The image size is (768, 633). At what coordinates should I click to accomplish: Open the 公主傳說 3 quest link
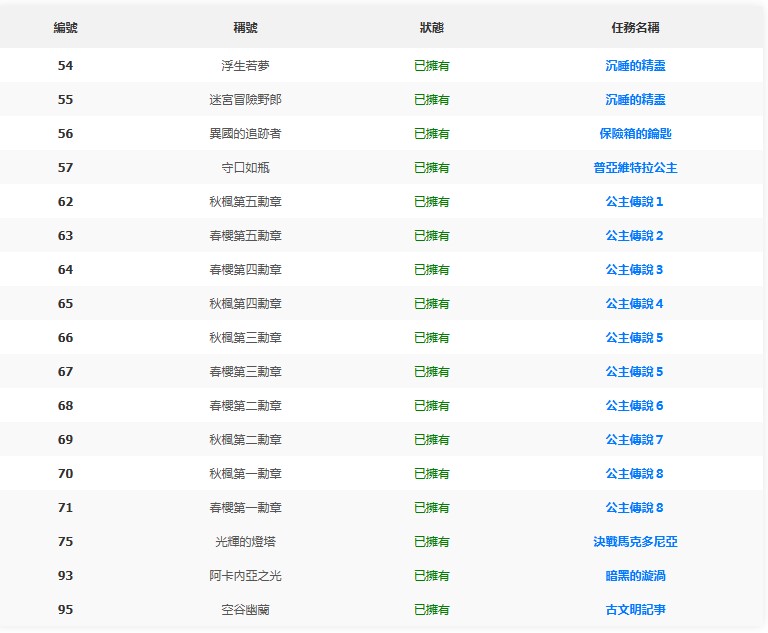point(634,270)
